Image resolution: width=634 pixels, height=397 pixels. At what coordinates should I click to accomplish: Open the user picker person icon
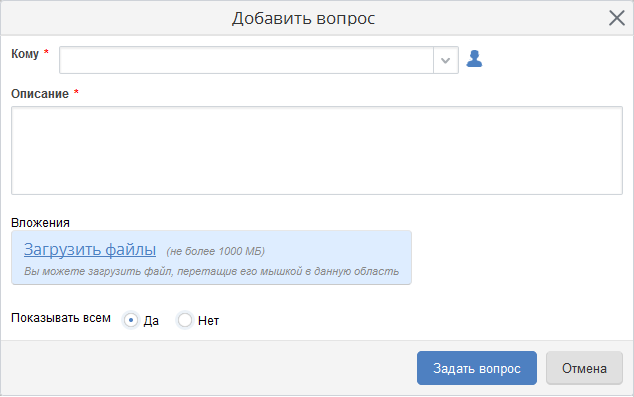[x=474, y=59]
